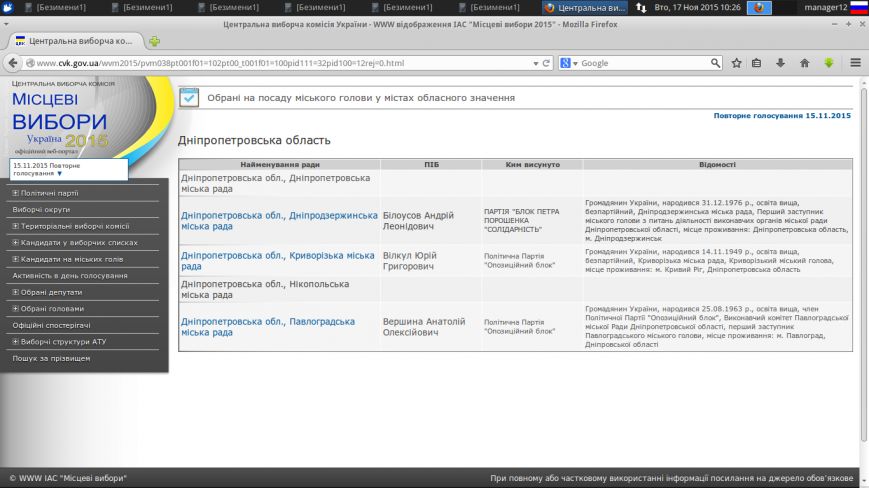Click the Ким висунуто column header

click(533, 165)
